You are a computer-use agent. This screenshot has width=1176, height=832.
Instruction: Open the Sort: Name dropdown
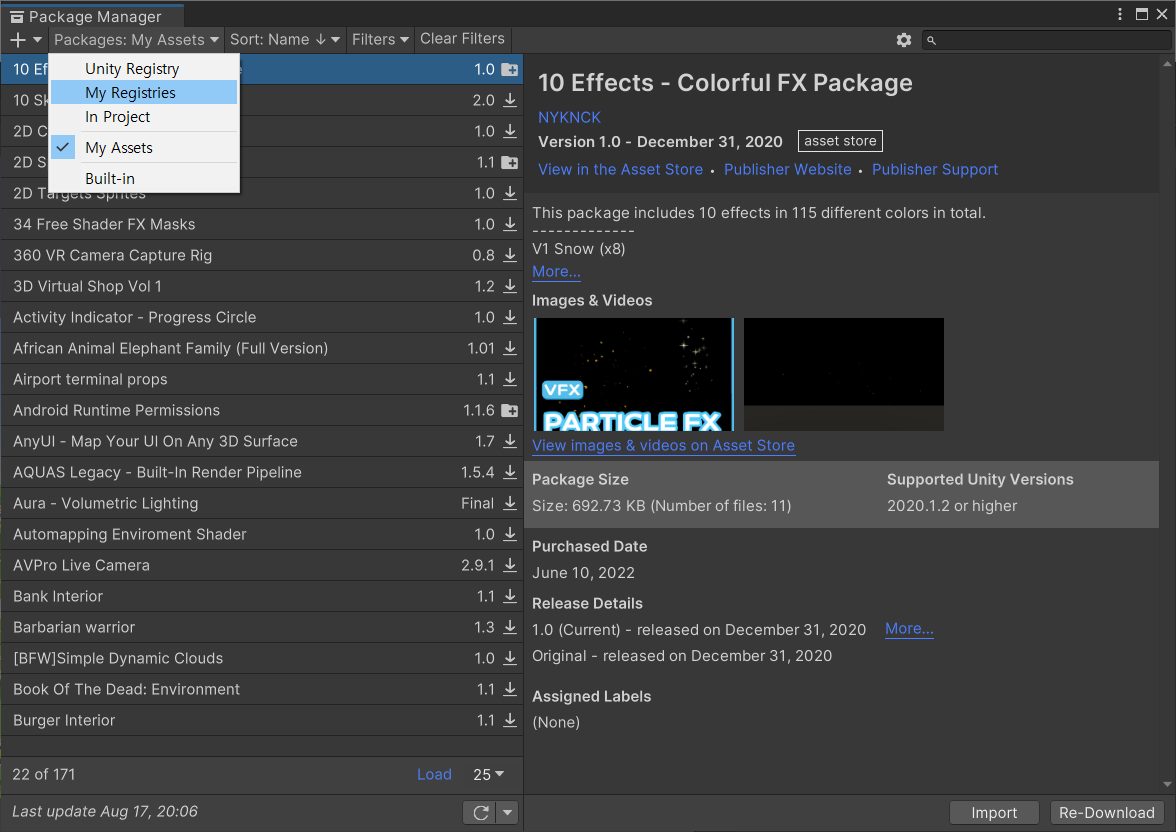pos(284,39)
